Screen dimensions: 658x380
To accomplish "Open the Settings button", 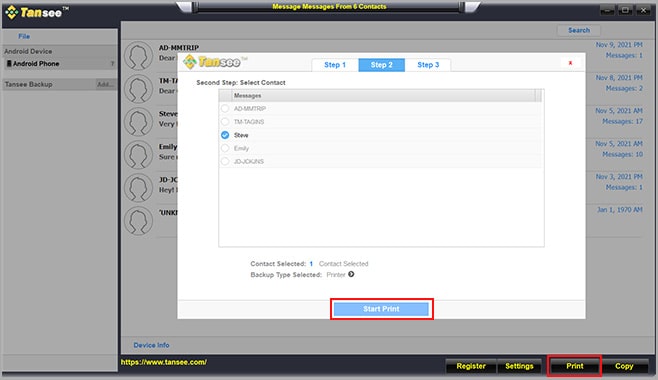I will 519,366.
